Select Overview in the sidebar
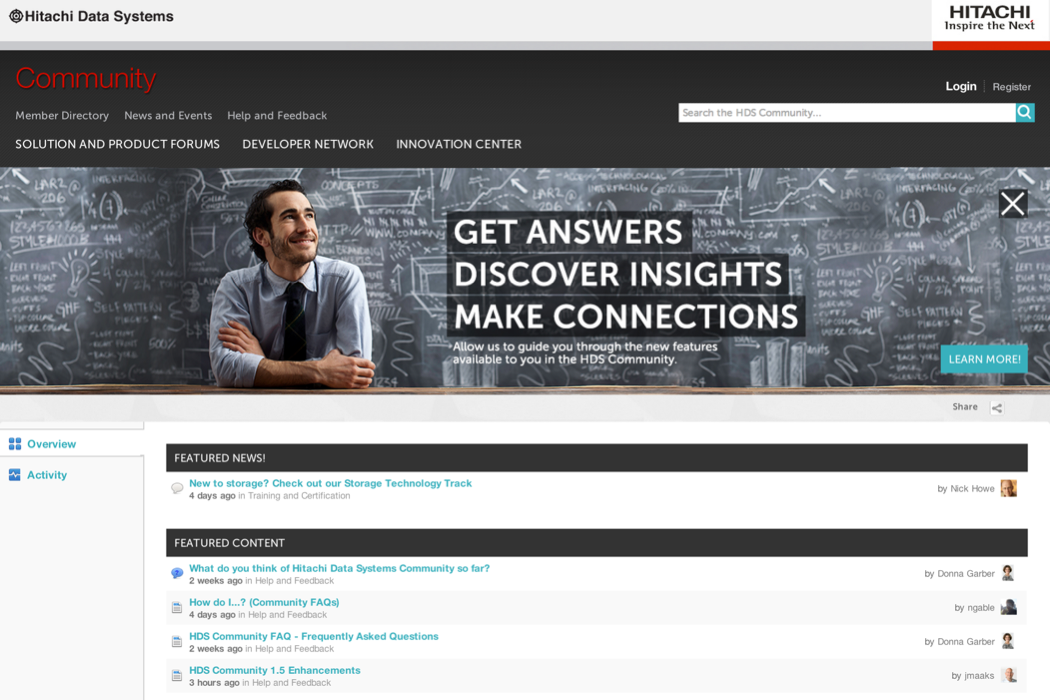 pyautogui.click(x=52, y=444)
